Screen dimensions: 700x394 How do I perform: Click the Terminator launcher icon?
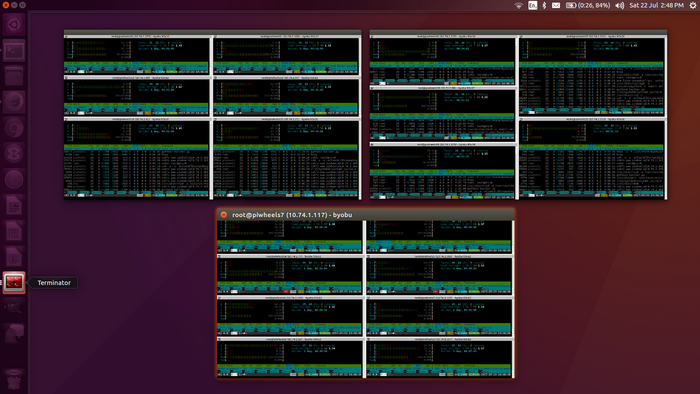[14, 282]
